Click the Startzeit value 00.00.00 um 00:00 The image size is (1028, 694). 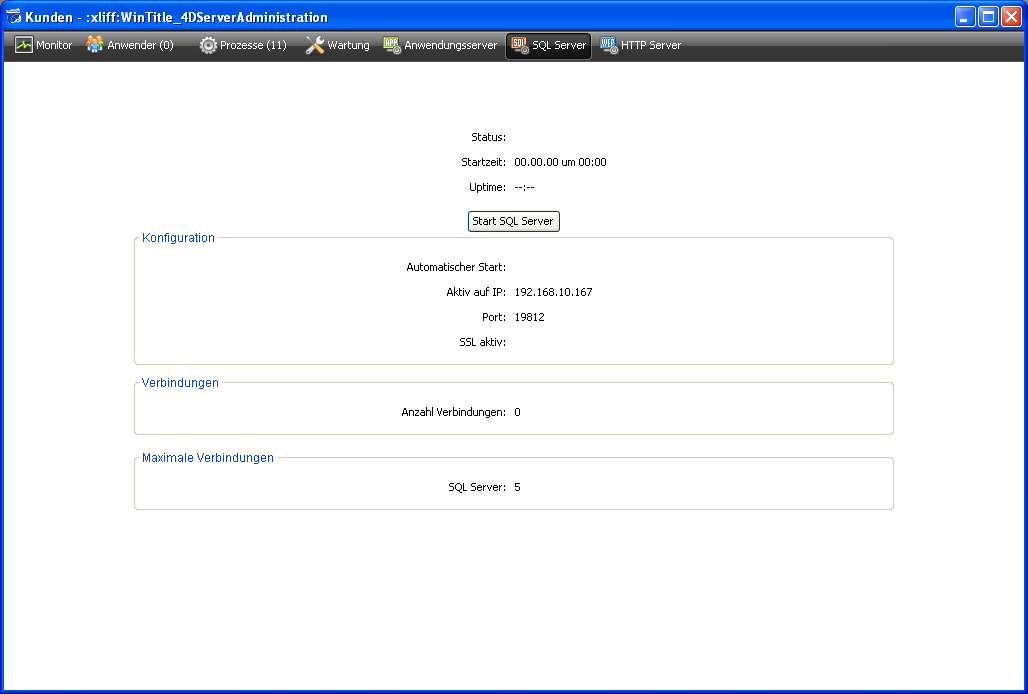point(560,162)
